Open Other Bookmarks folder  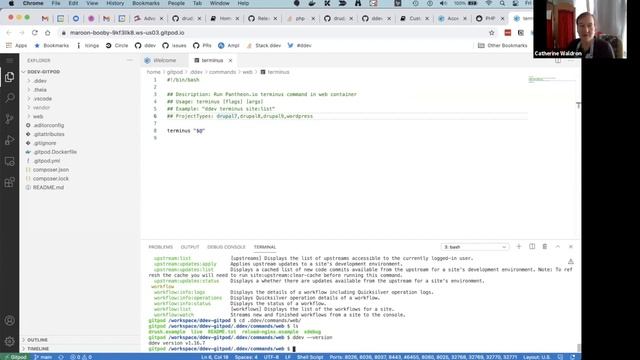(x=502, y=45)
